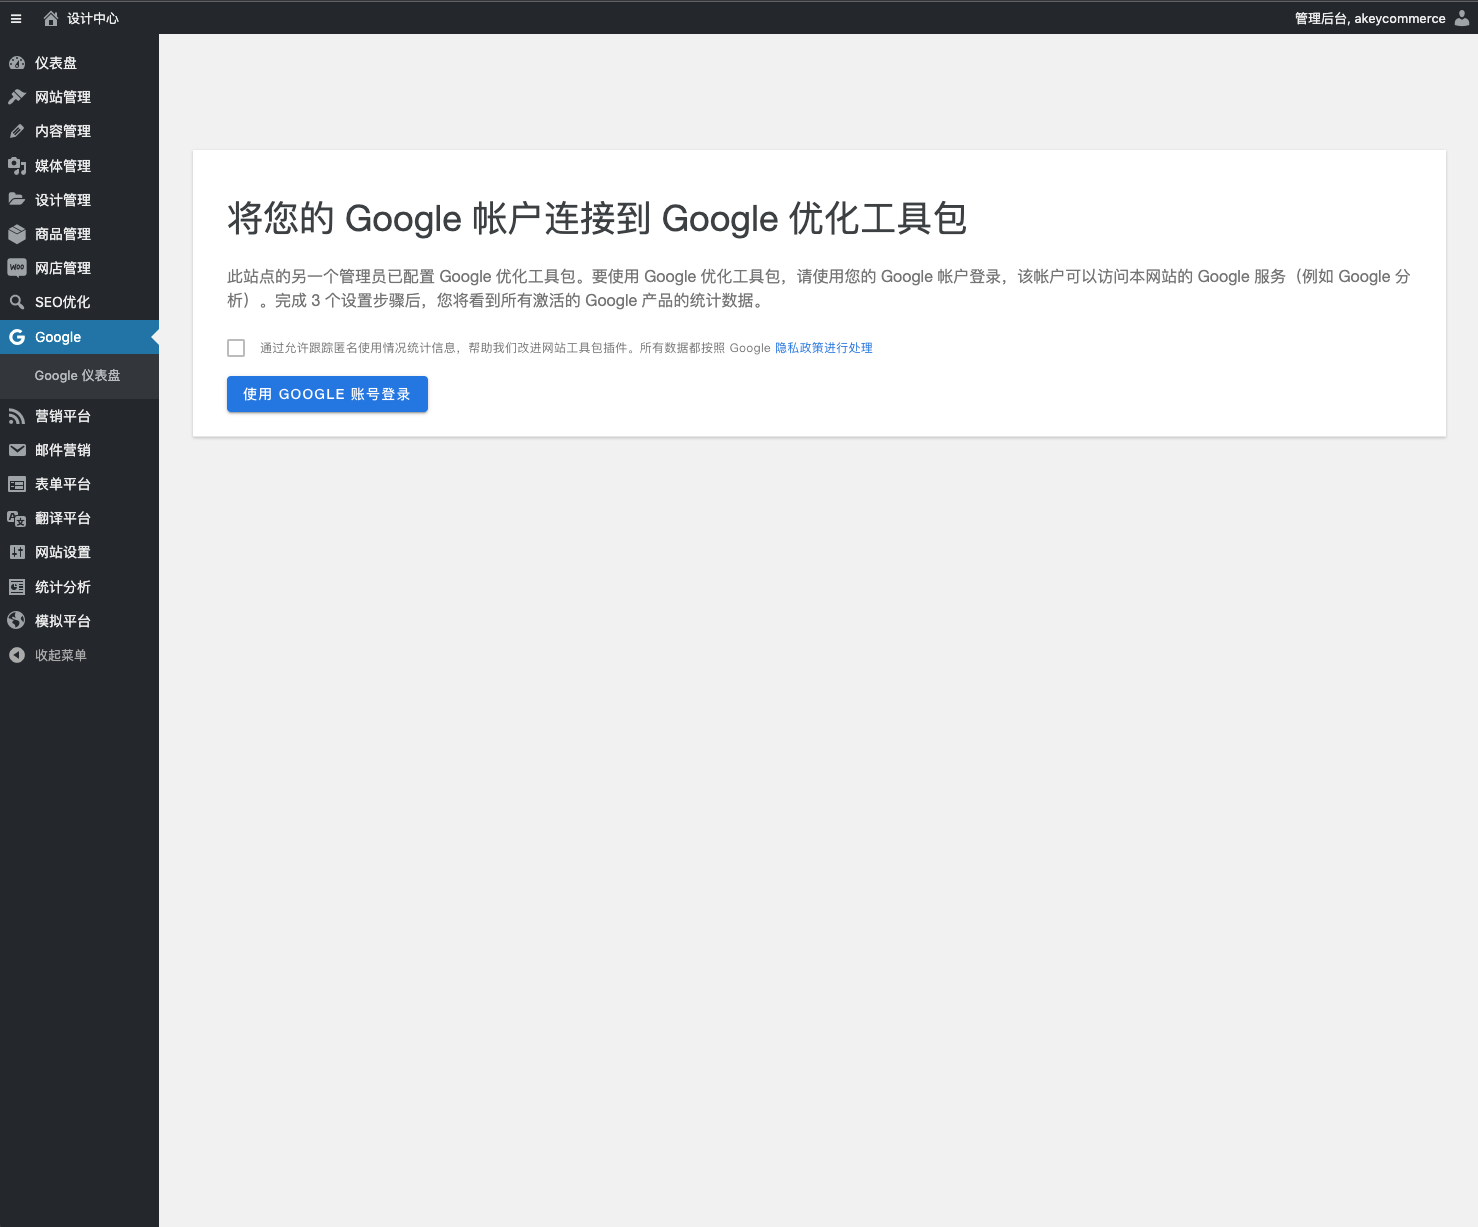This screenshot has width=1478, height=1227.
Task: Click the 仪表盘 dashboard gauge icon
Action: point(17,63)
